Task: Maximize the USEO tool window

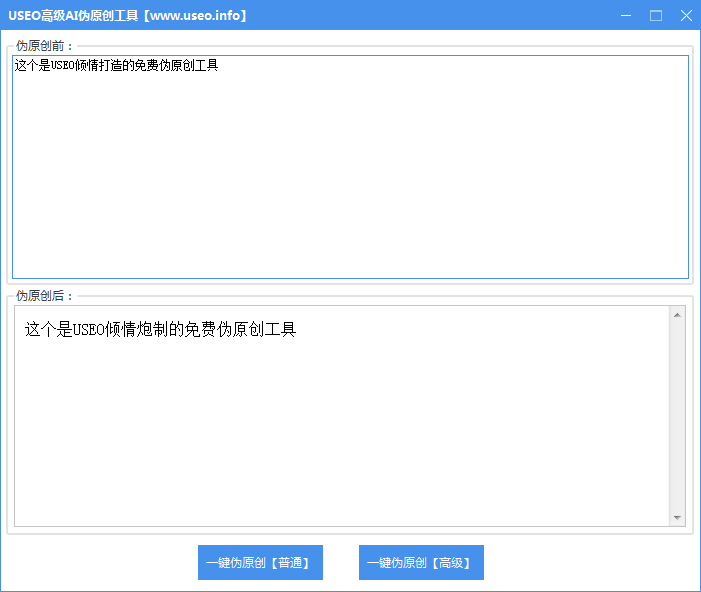Action: 656,15
